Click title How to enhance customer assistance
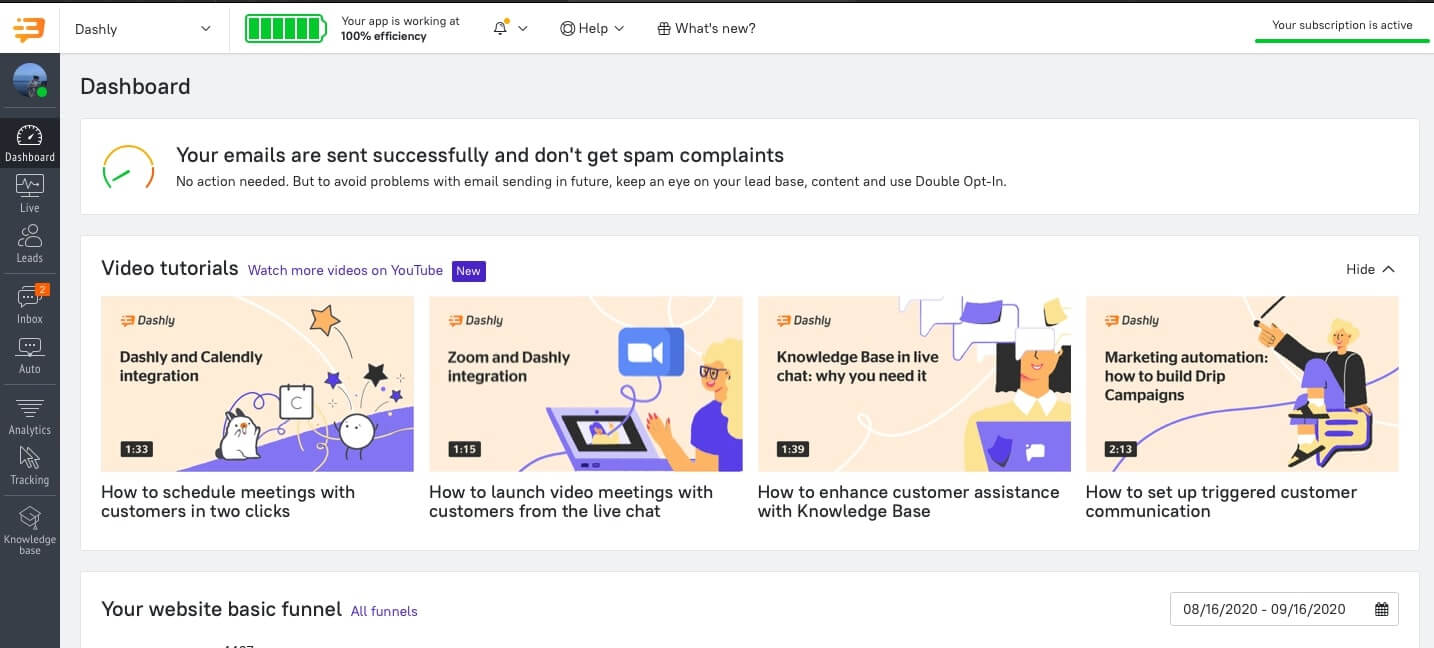This screenshot has width=1434, height=648. tap(908, 501)
